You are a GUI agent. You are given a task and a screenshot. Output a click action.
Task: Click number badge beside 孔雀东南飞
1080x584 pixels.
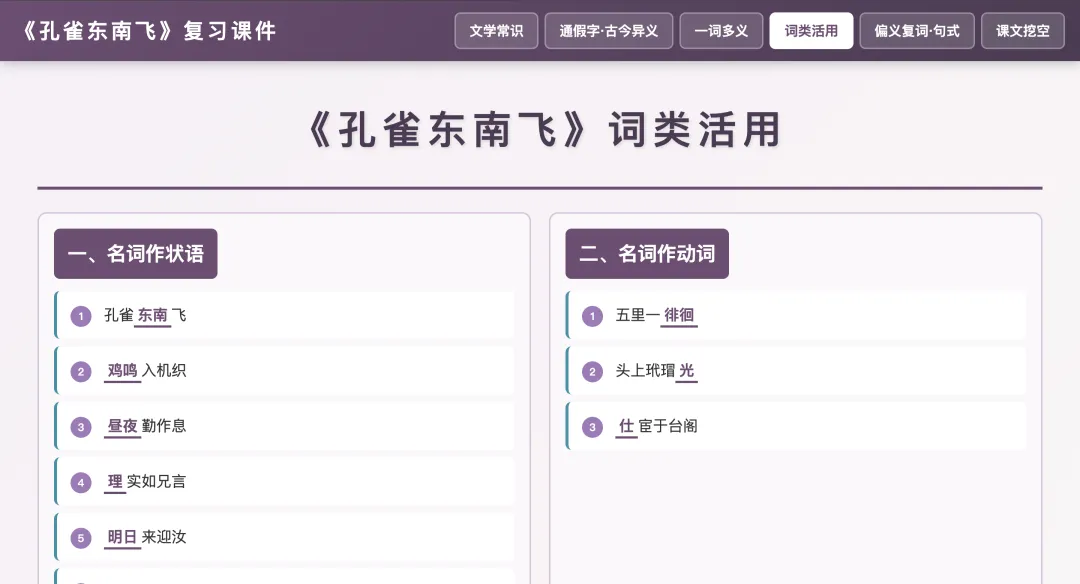[81, 316]
